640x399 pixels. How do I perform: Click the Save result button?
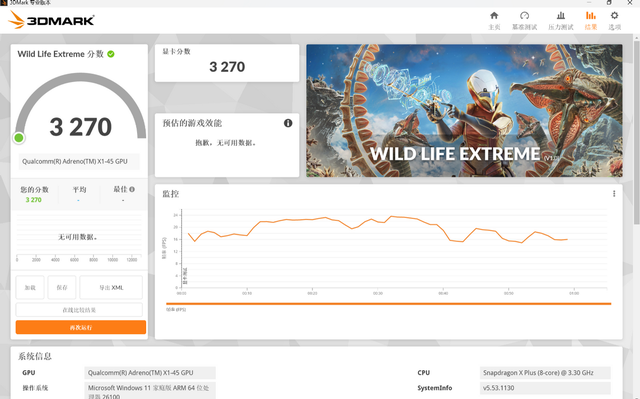point(62,288)
